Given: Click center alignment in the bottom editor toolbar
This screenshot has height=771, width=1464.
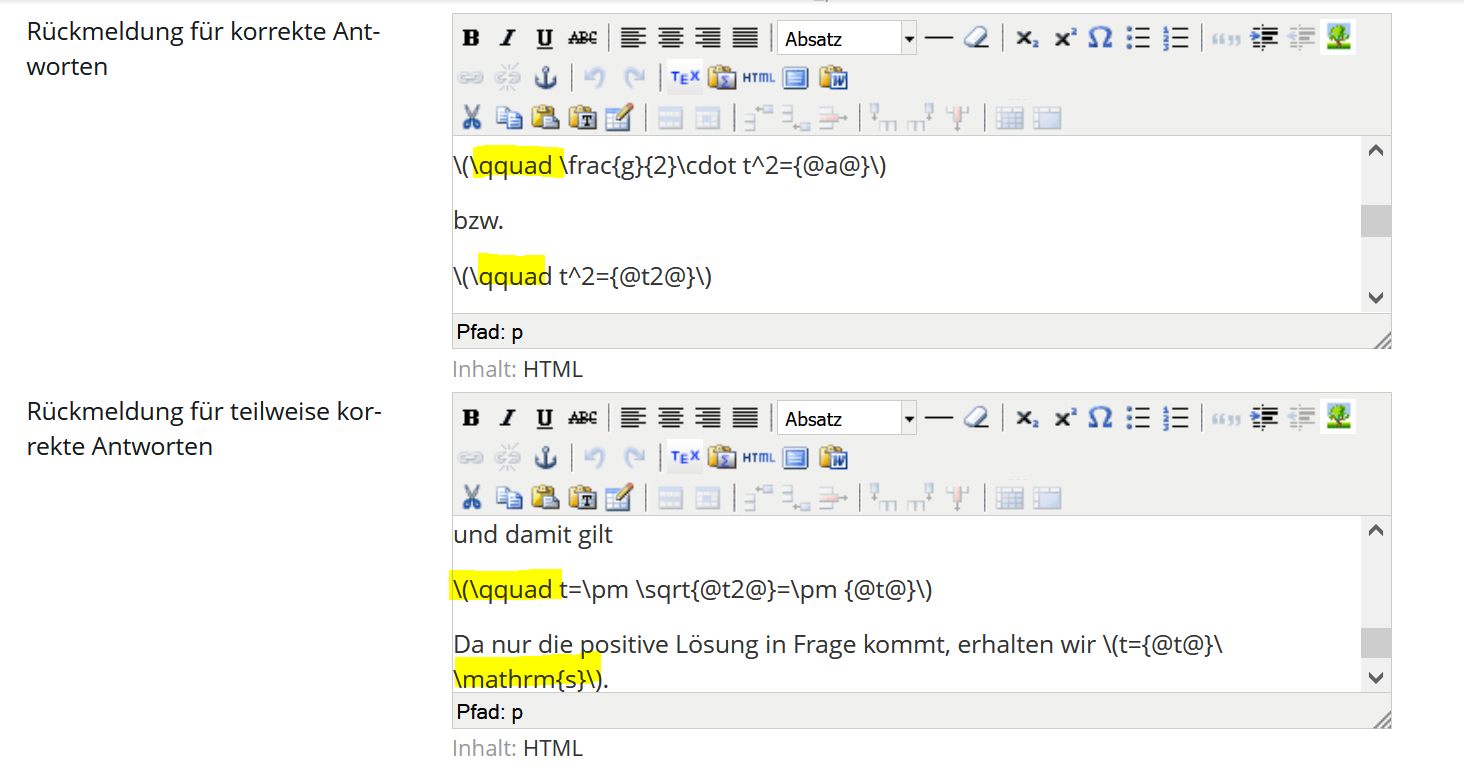Looking at the screenshot, I should [670, 419].
